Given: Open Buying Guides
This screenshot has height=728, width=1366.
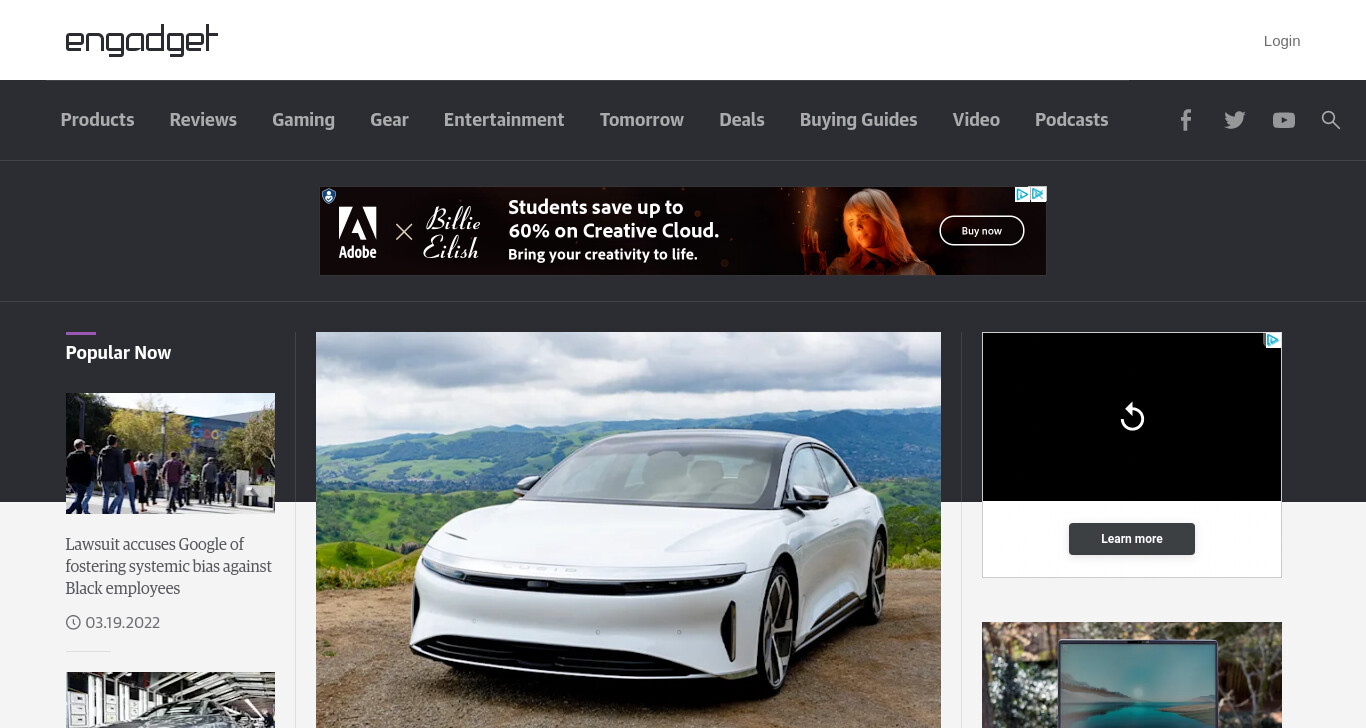Looking at the screenshot, I should pyautogui.click(x=858, y=120).
